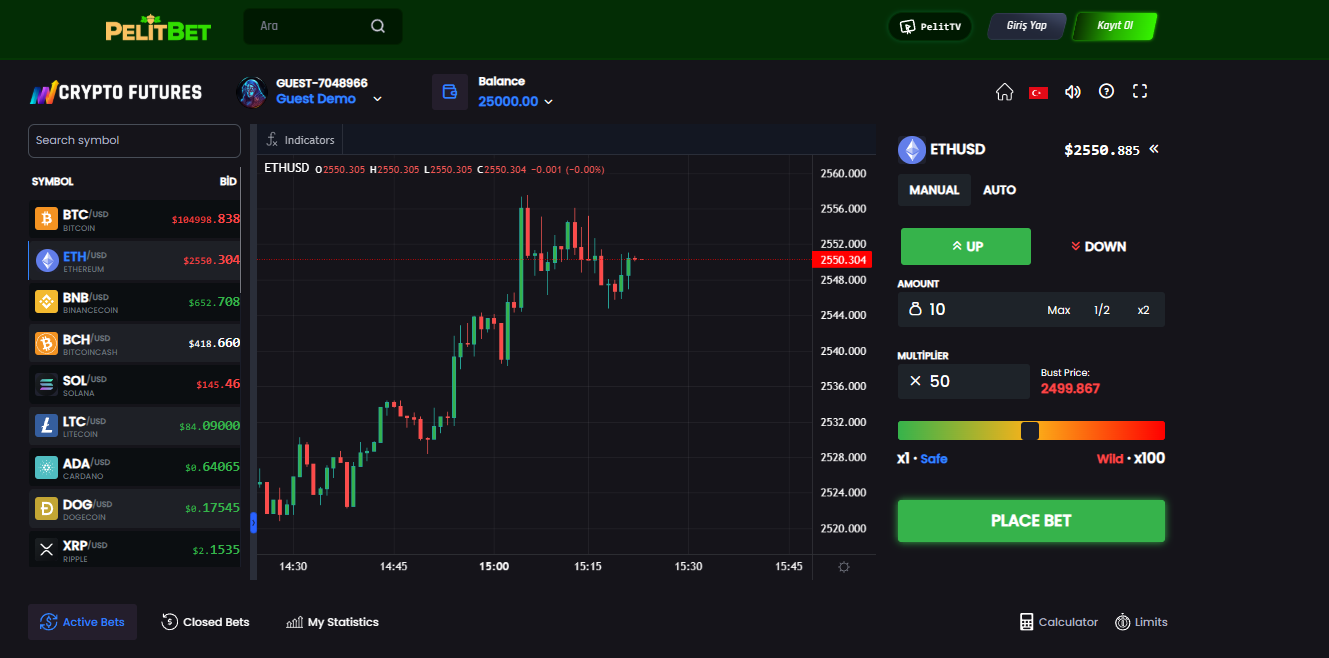This screenshot has width=1329, height=658.
Task: Select the Ripple XRP icon
Action: coord(46,549)
